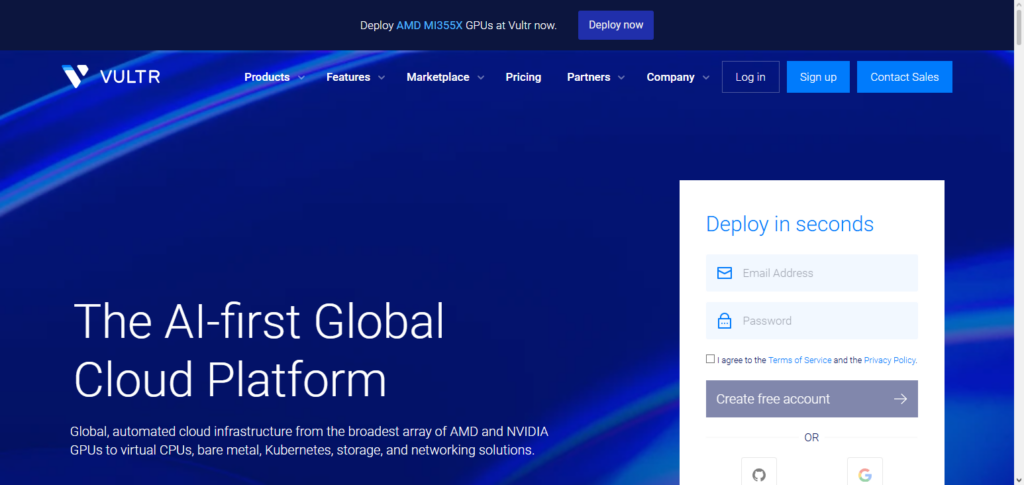The height and width of the screenshot is (485, 1024).
Task: Click the Log in button
Action: point(750,77)
